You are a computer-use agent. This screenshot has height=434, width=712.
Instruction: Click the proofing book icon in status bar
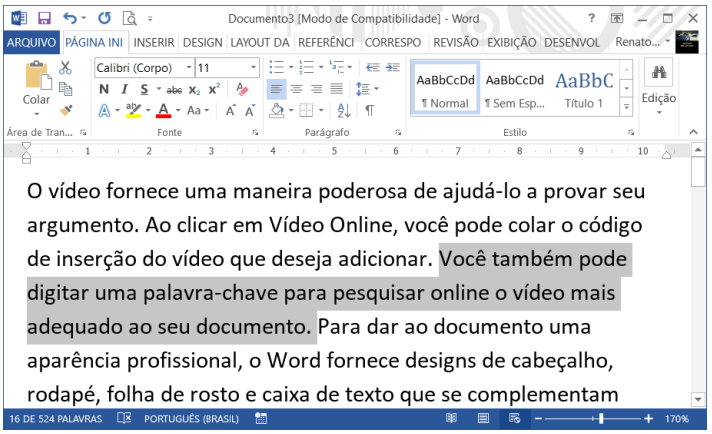(124, 418)
